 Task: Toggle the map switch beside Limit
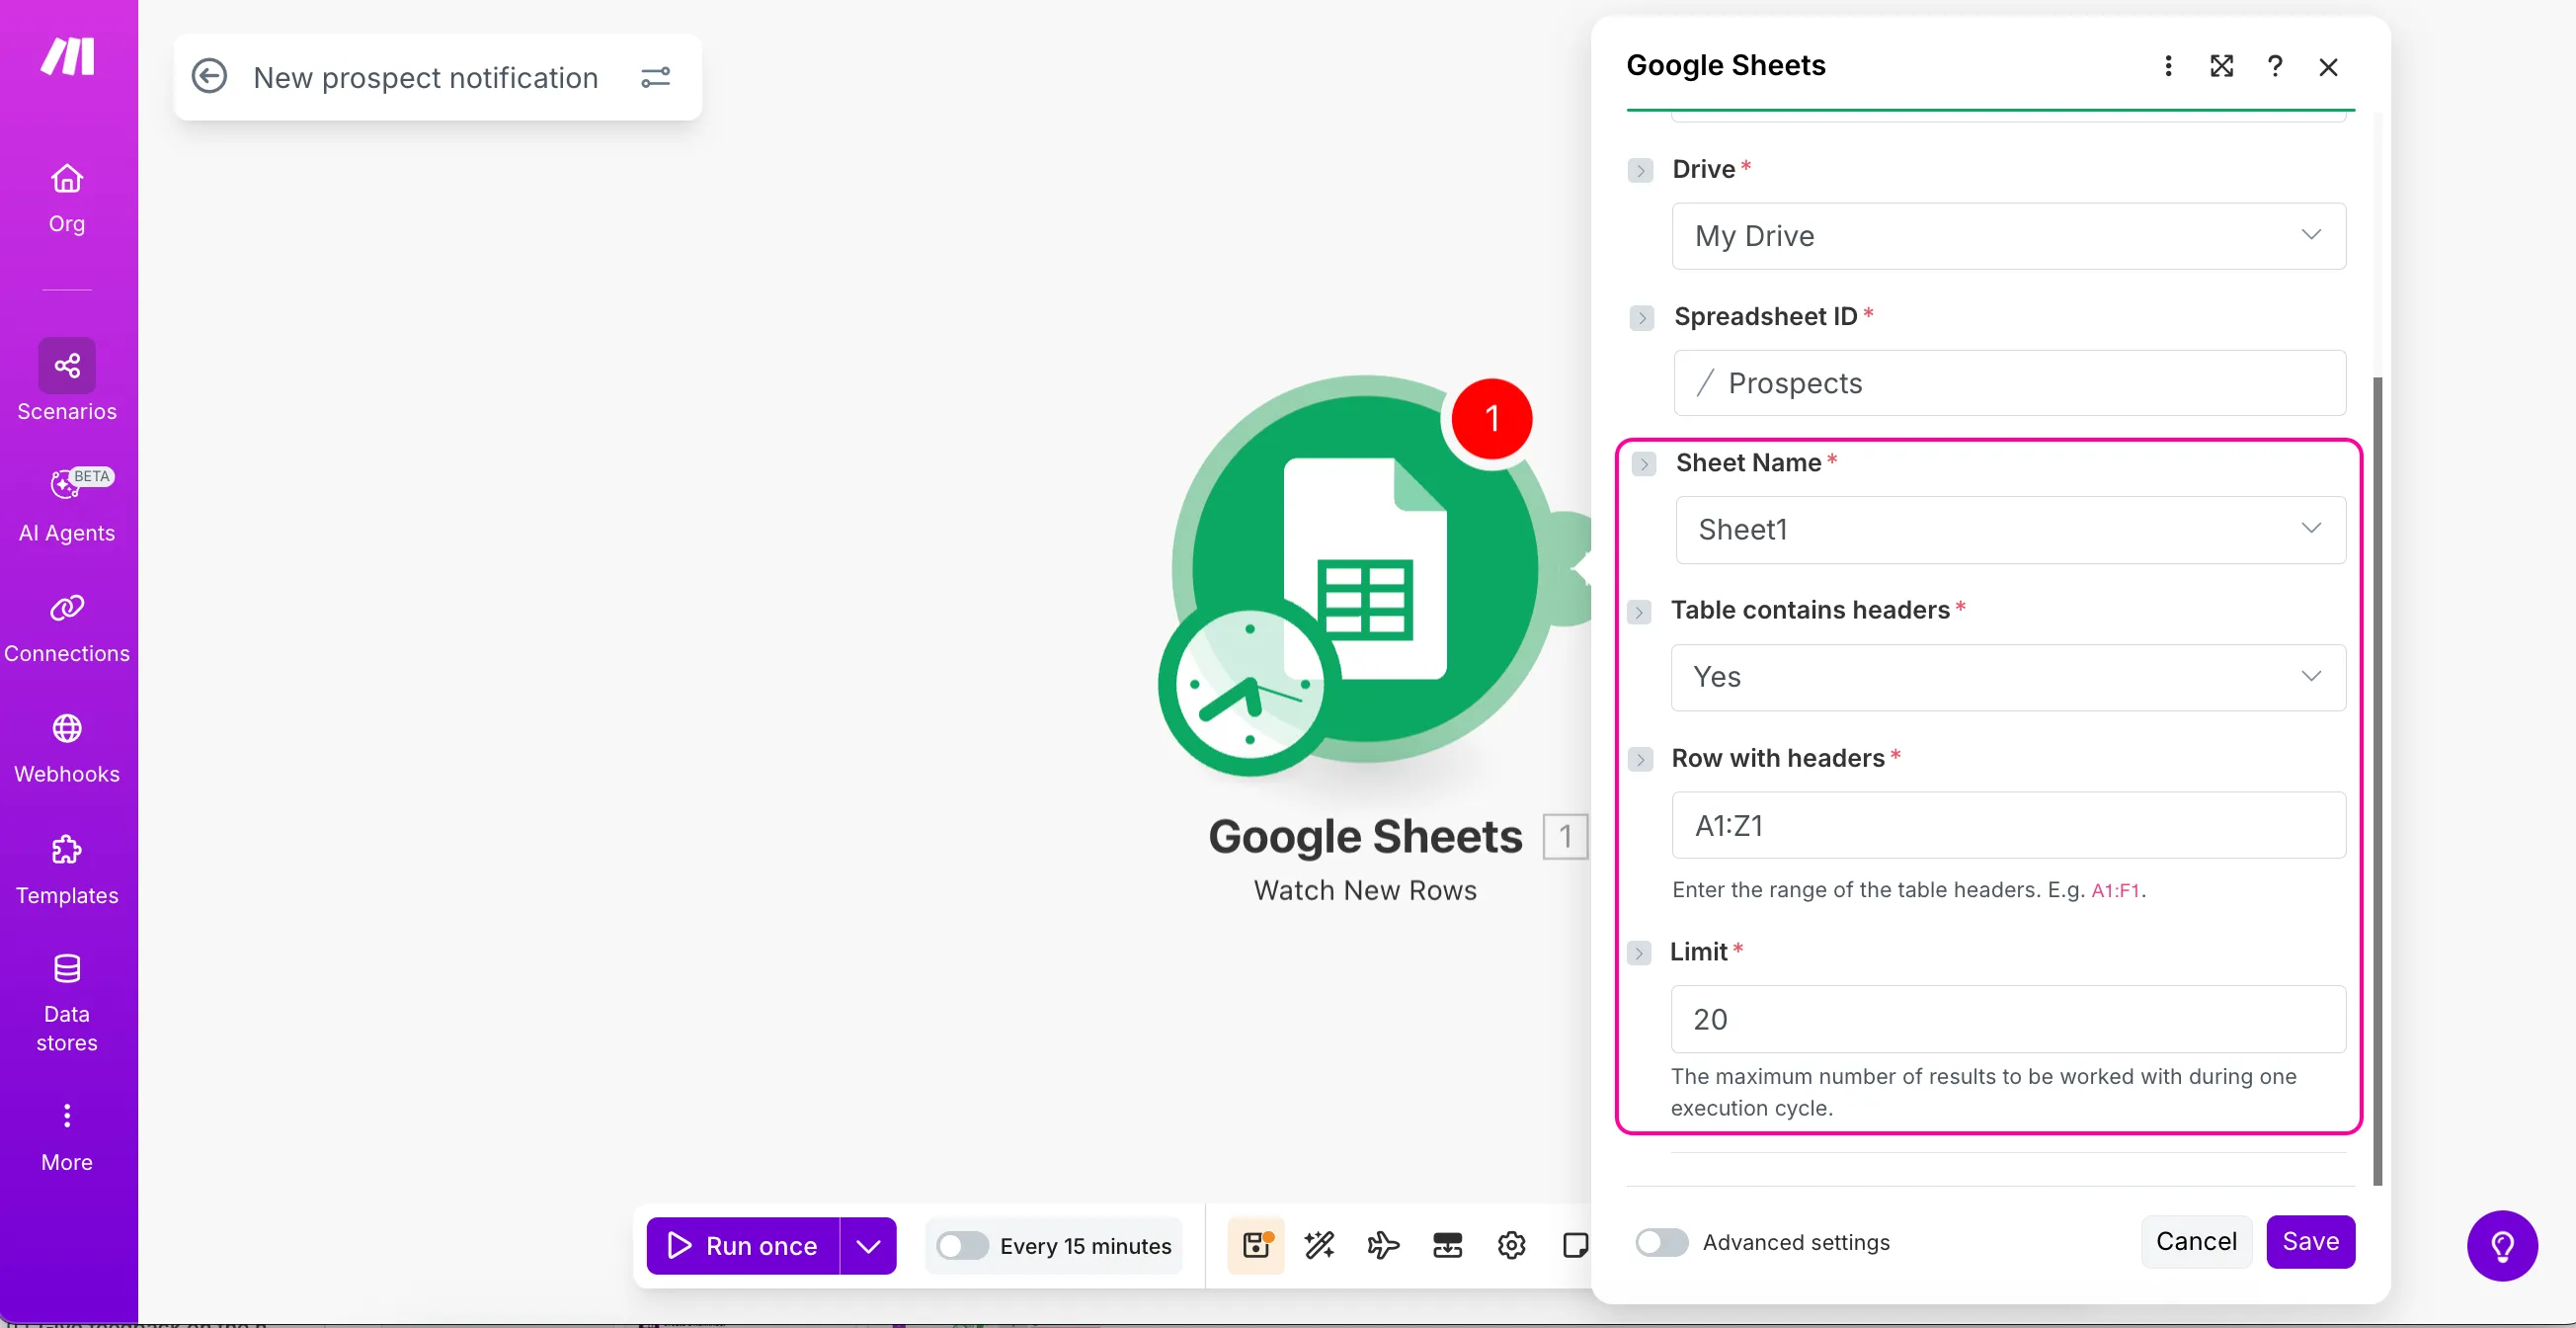[1639, 953]
